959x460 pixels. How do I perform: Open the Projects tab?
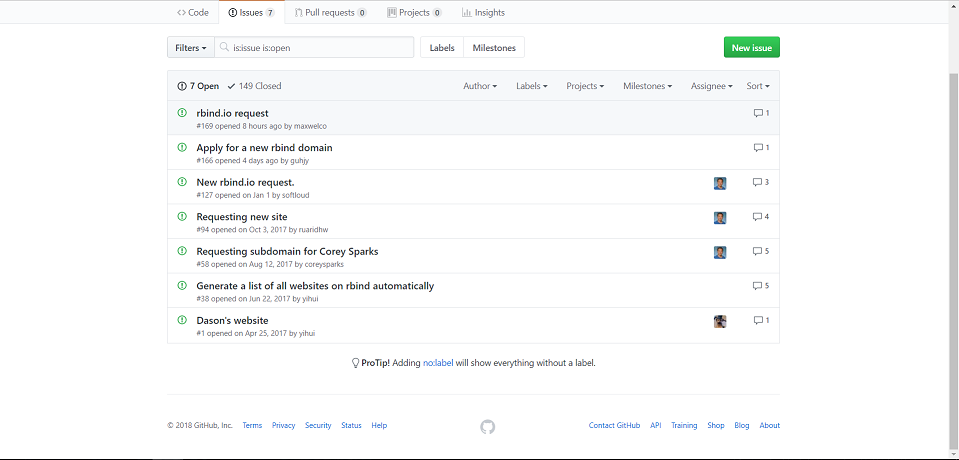tap(414, 12)
